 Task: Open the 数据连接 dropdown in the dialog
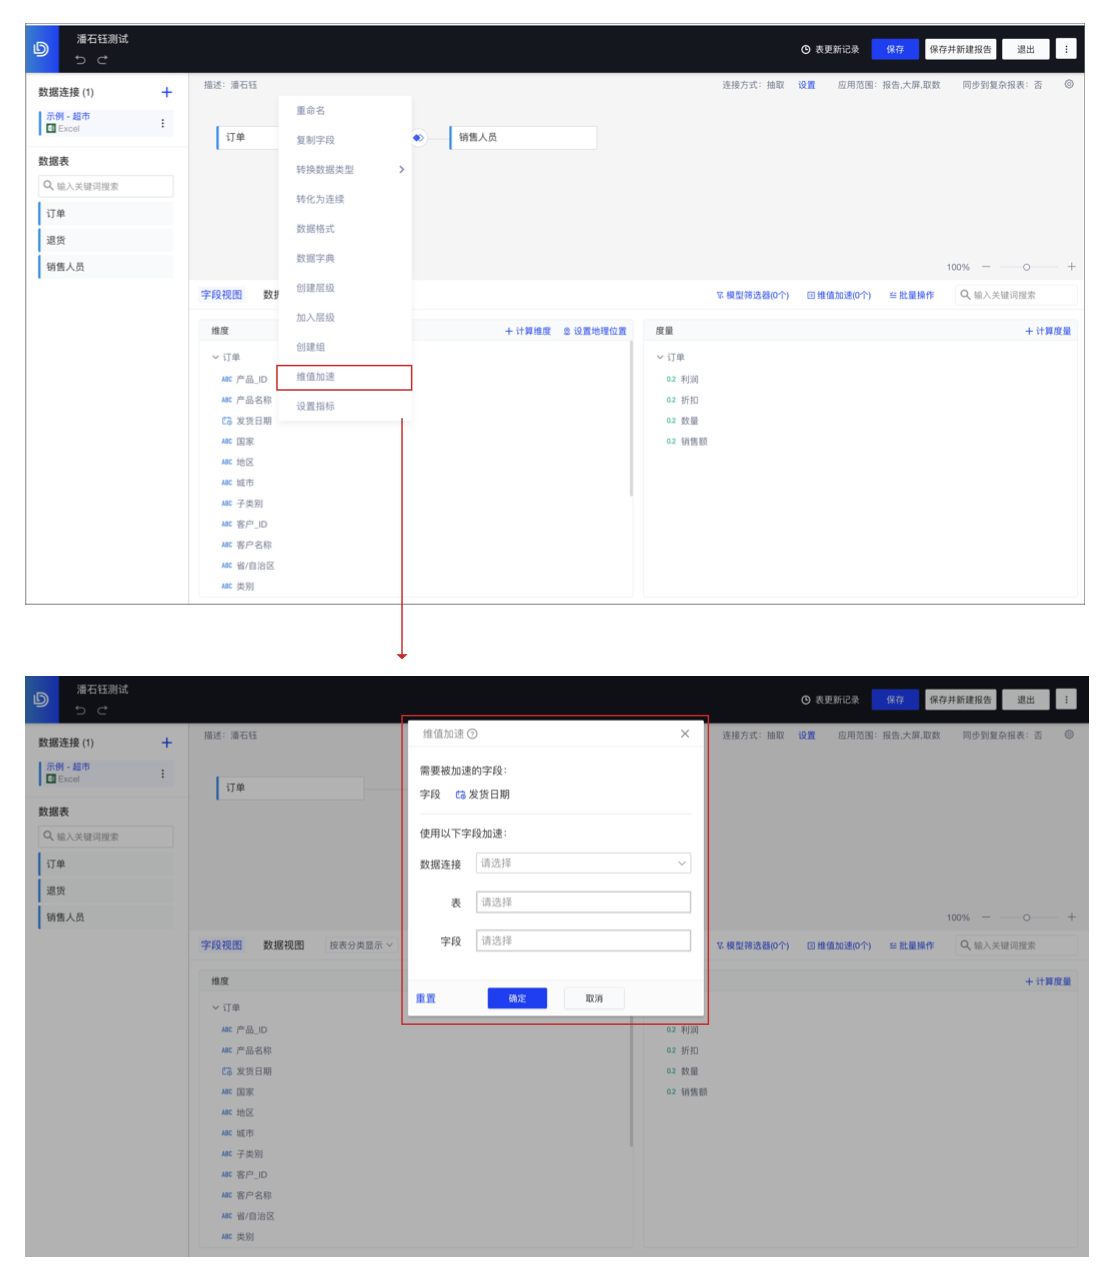(583, 863)
